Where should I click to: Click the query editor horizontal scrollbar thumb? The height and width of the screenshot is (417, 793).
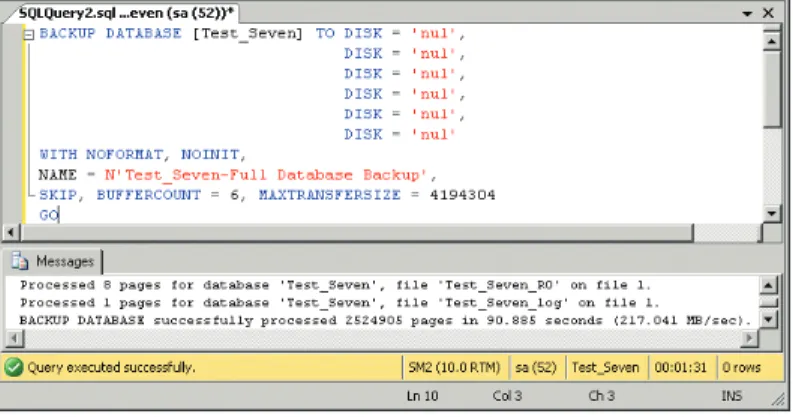357,233
